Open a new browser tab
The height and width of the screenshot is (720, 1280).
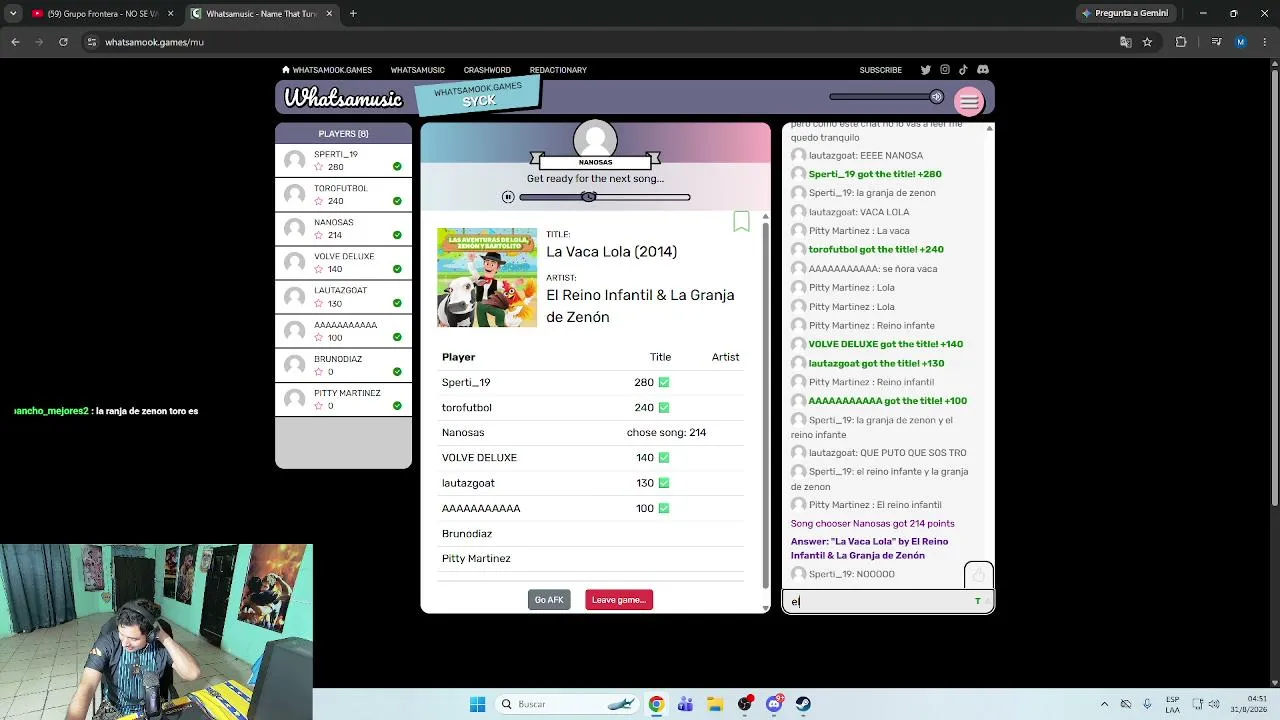353,14
